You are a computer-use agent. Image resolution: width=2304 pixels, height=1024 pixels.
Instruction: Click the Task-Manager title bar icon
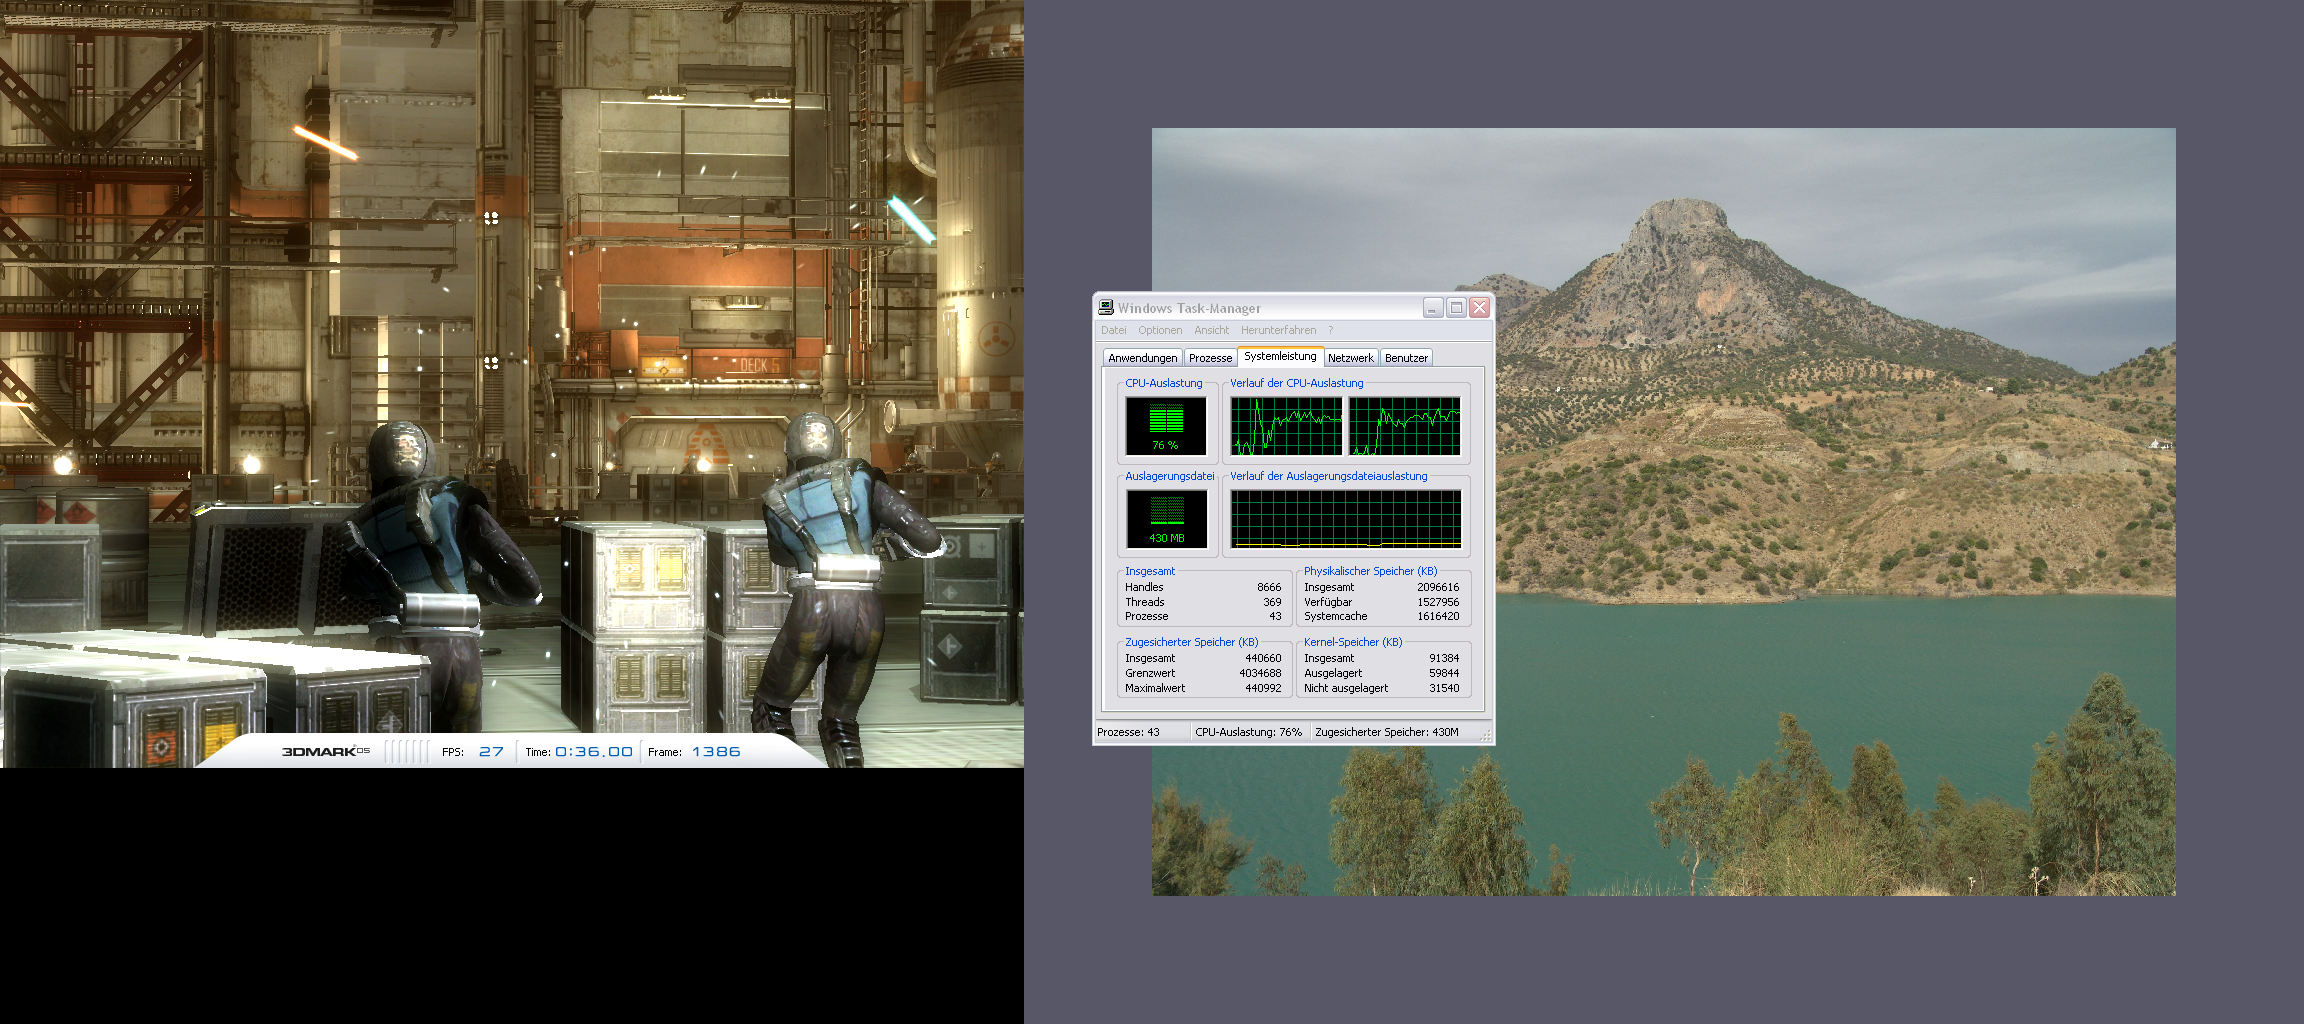coord(1106,307)
